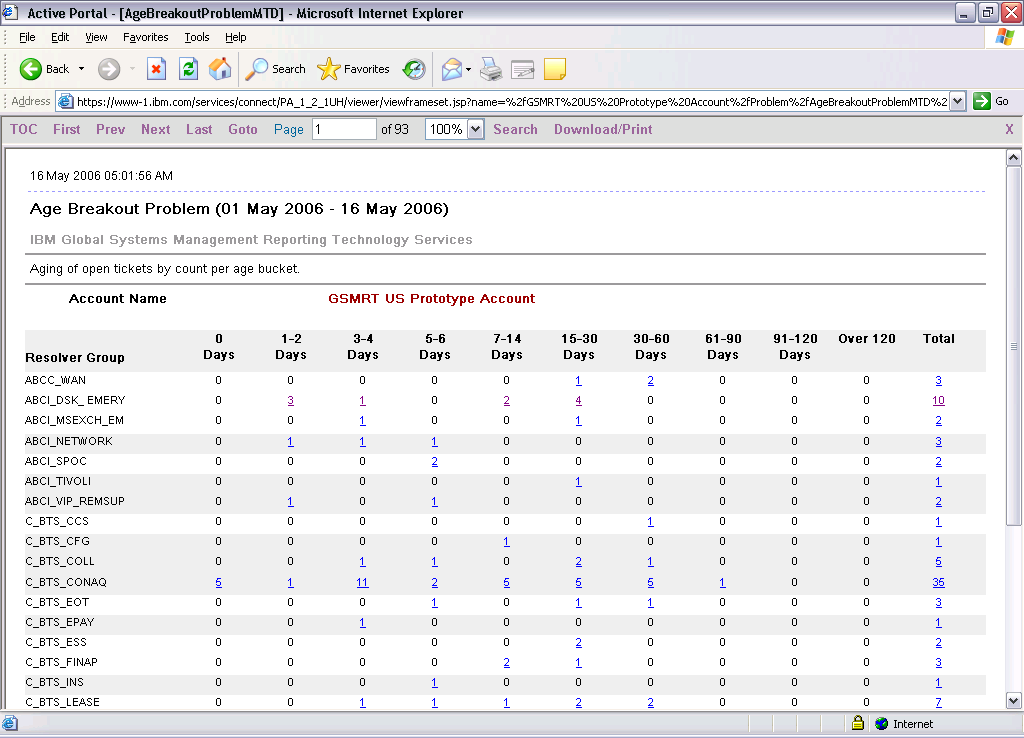Click the page number input field
The height and width of the screenshot is (738, 1024).
(344, 129)
